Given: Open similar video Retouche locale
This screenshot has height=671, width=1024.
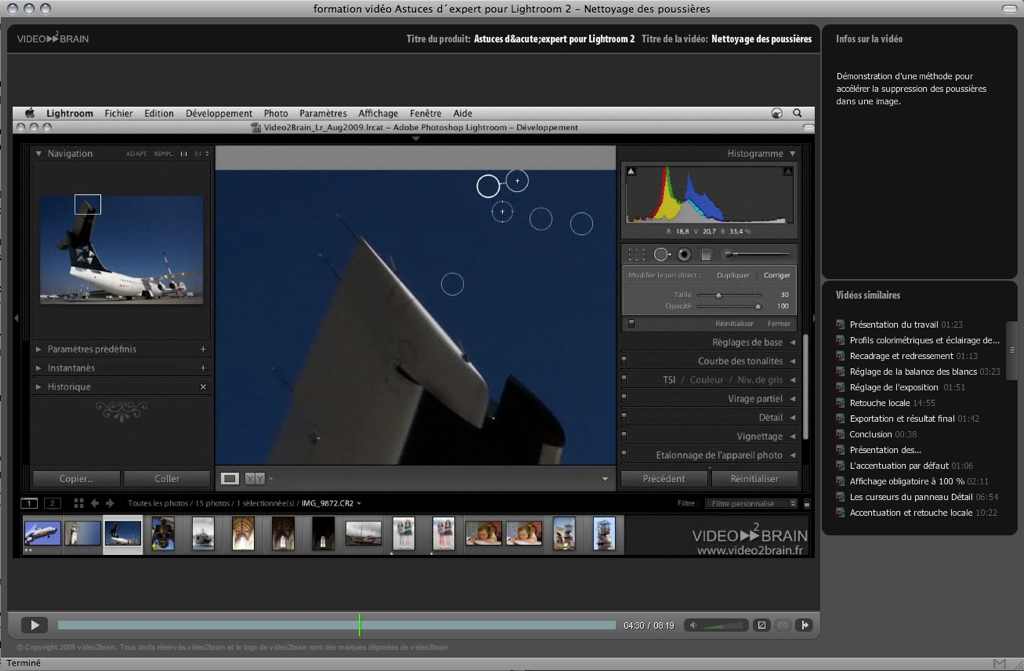Looking at the screenshot, I should [x=880, y=403].
